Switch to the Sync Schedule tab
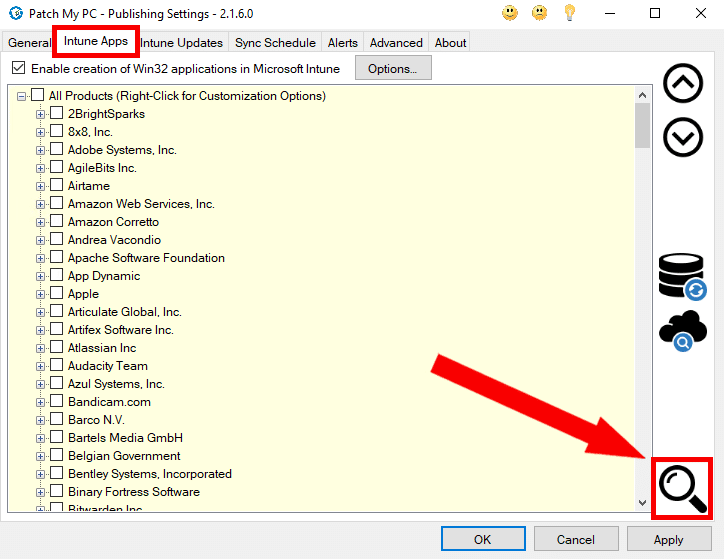The height and width of the screenshot is (559, 724). pyautogui.click(x=275, y=43)
